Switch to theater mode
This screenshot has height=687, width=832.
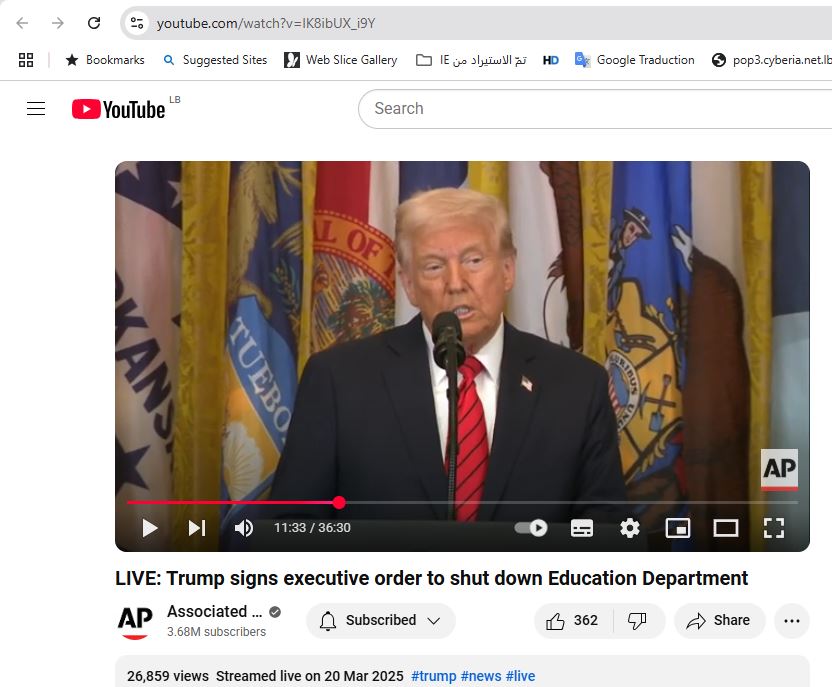pyautogui.click(x=726, y=528)
